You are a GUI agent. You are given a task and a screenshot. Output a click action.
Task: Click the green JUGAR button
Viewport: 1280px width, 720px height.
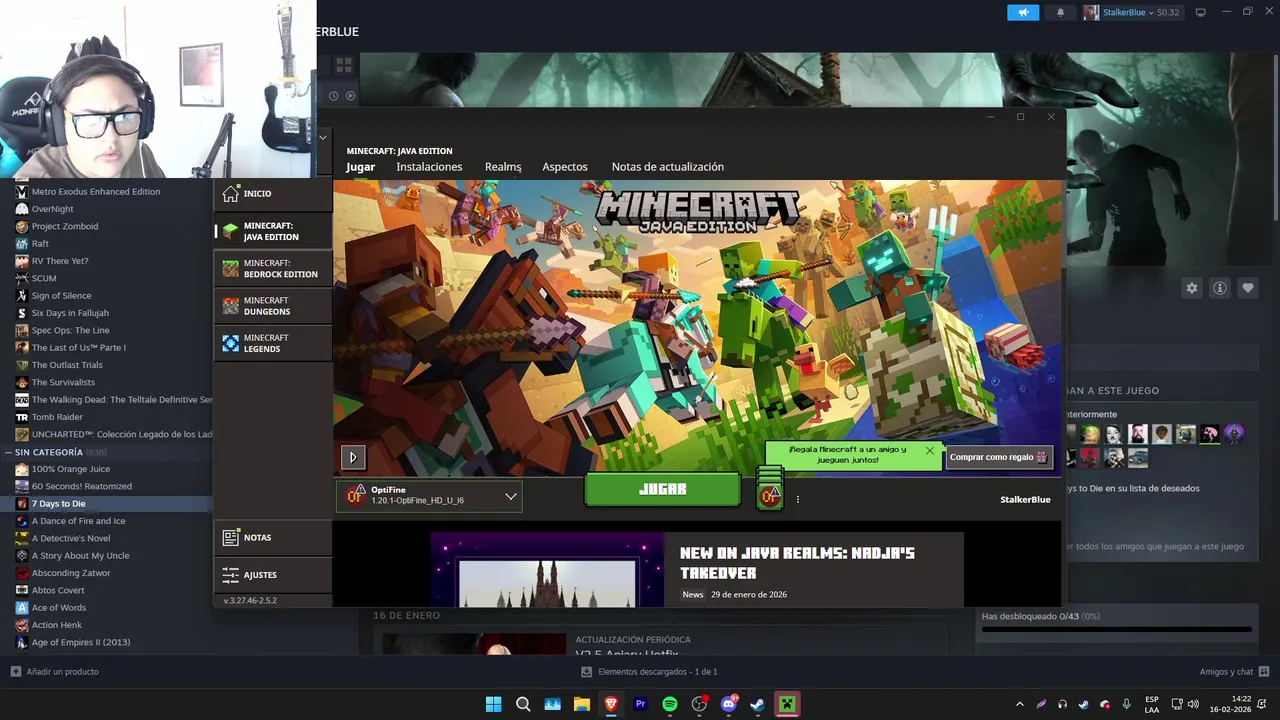tap(662, 489)
